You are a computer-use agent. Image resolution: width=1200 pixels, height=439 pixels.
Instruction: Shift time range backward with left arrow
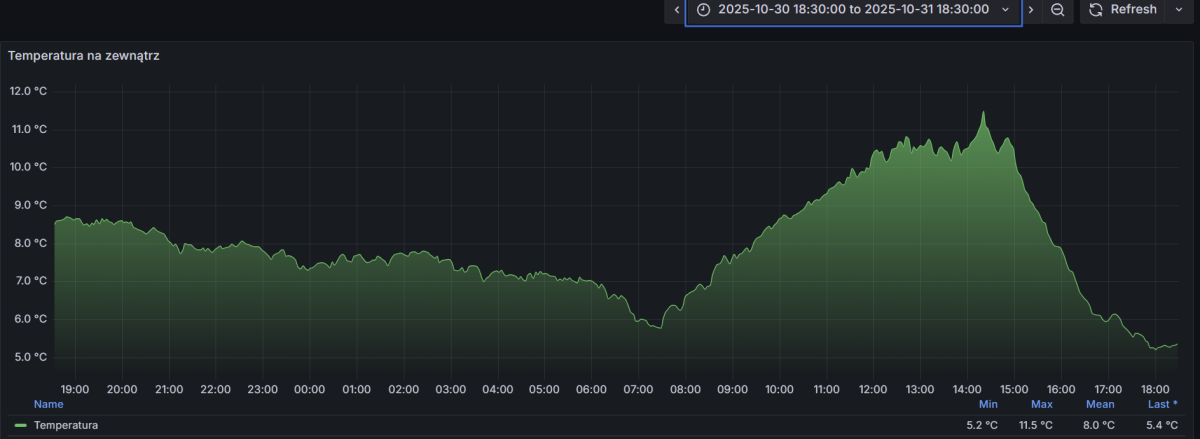(x=677, y=10)
